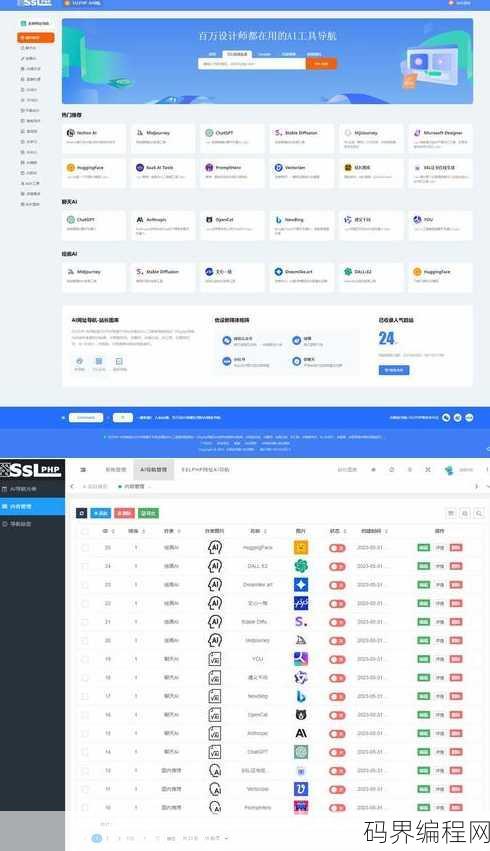
Task: Tick the checkbox for the HuggingFace row
Action: (85, 548)
